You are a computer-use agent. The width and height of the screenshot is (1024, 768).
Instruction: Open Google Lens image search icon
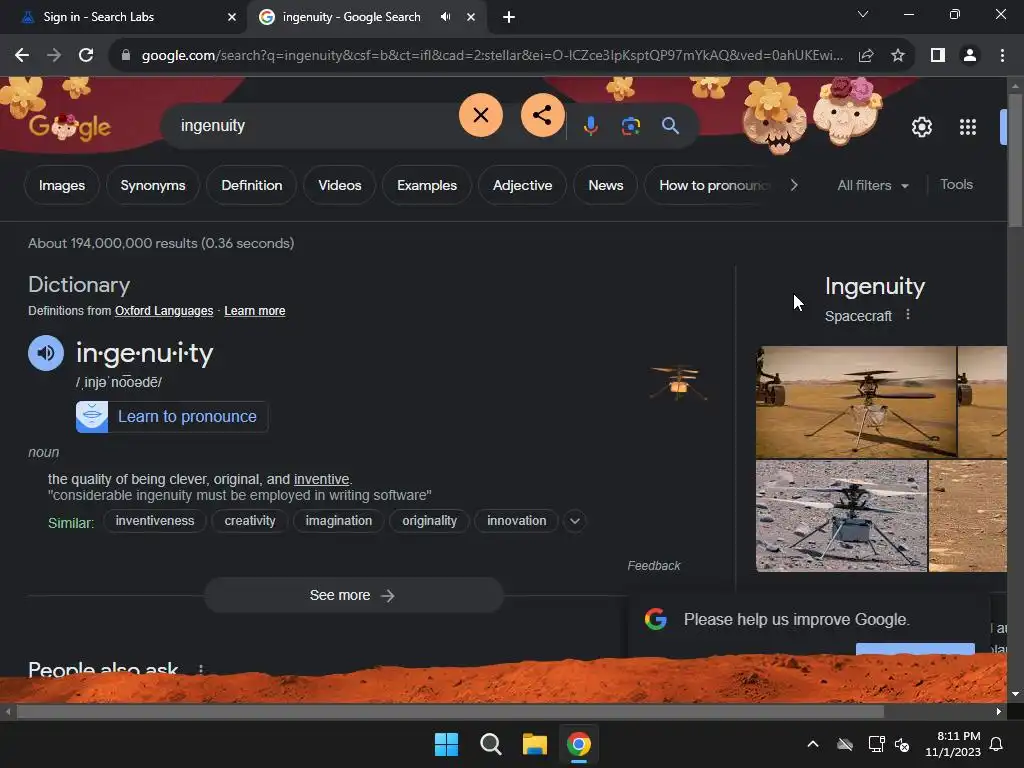click(x=630, y=125)
